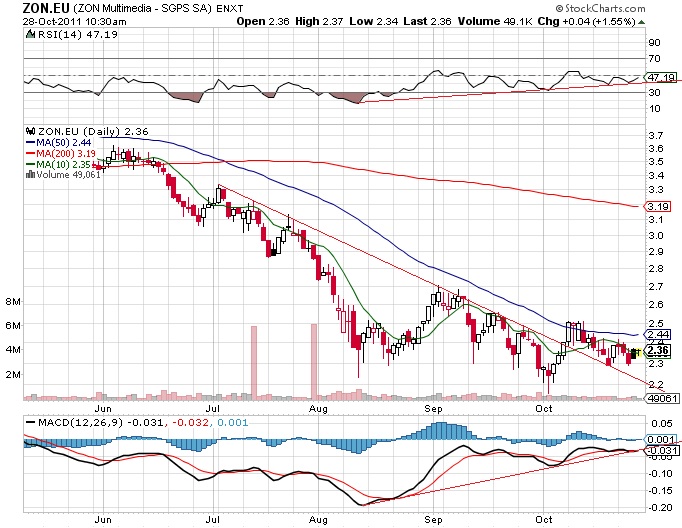Click the -0.031 MACD value tag on axis
This screenshot has width=682, height=528.
tap(660, 450)
